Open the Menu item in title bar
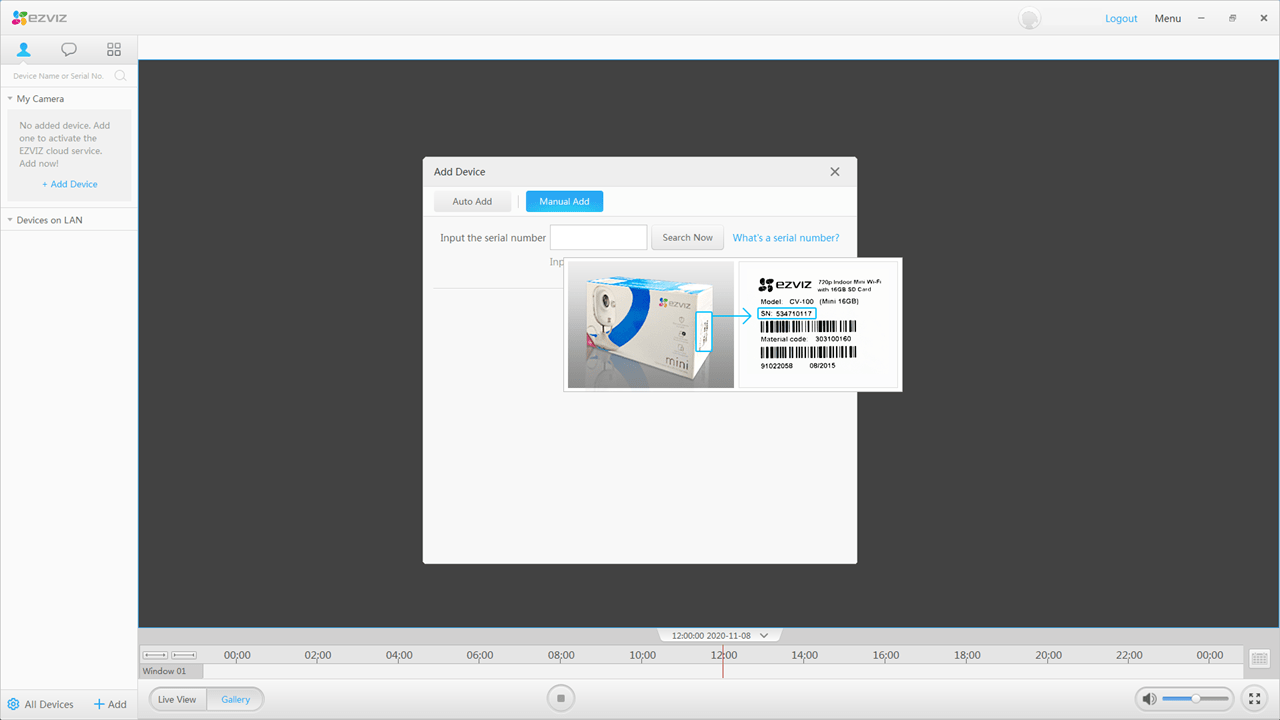Screen dimensions: 1280x720 pos(1168,18)
